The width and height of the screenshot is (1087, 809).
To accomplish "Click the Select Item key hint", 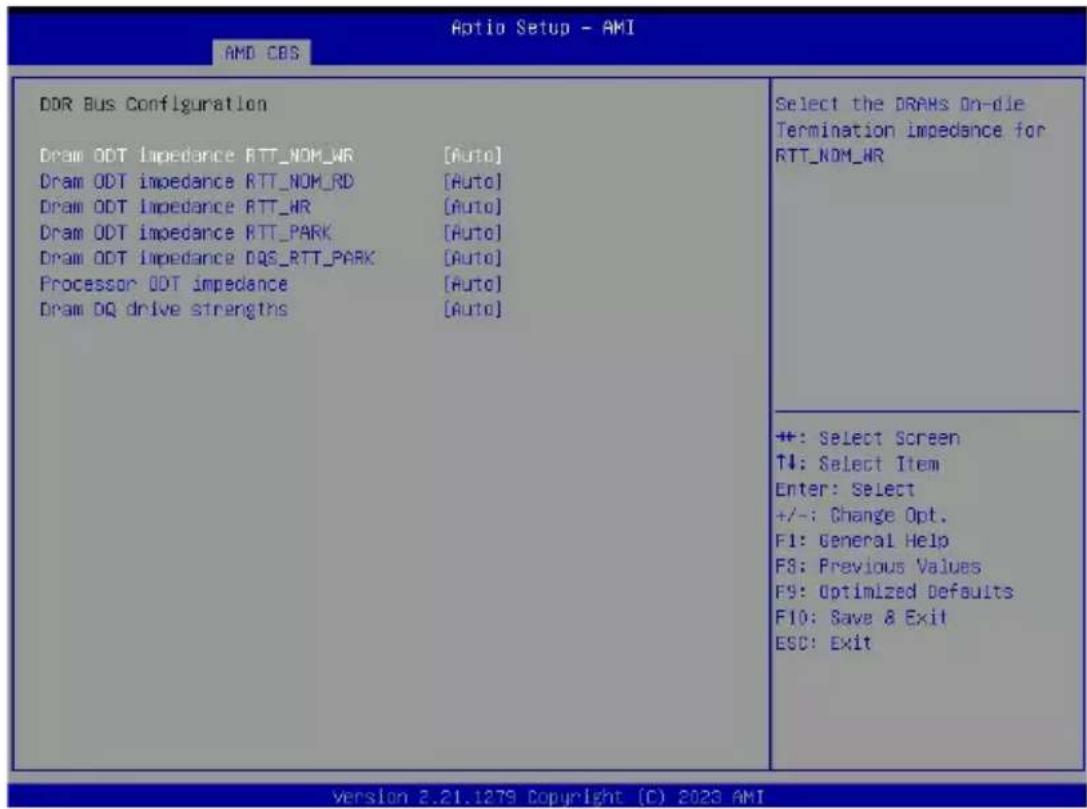I will 857,464.
